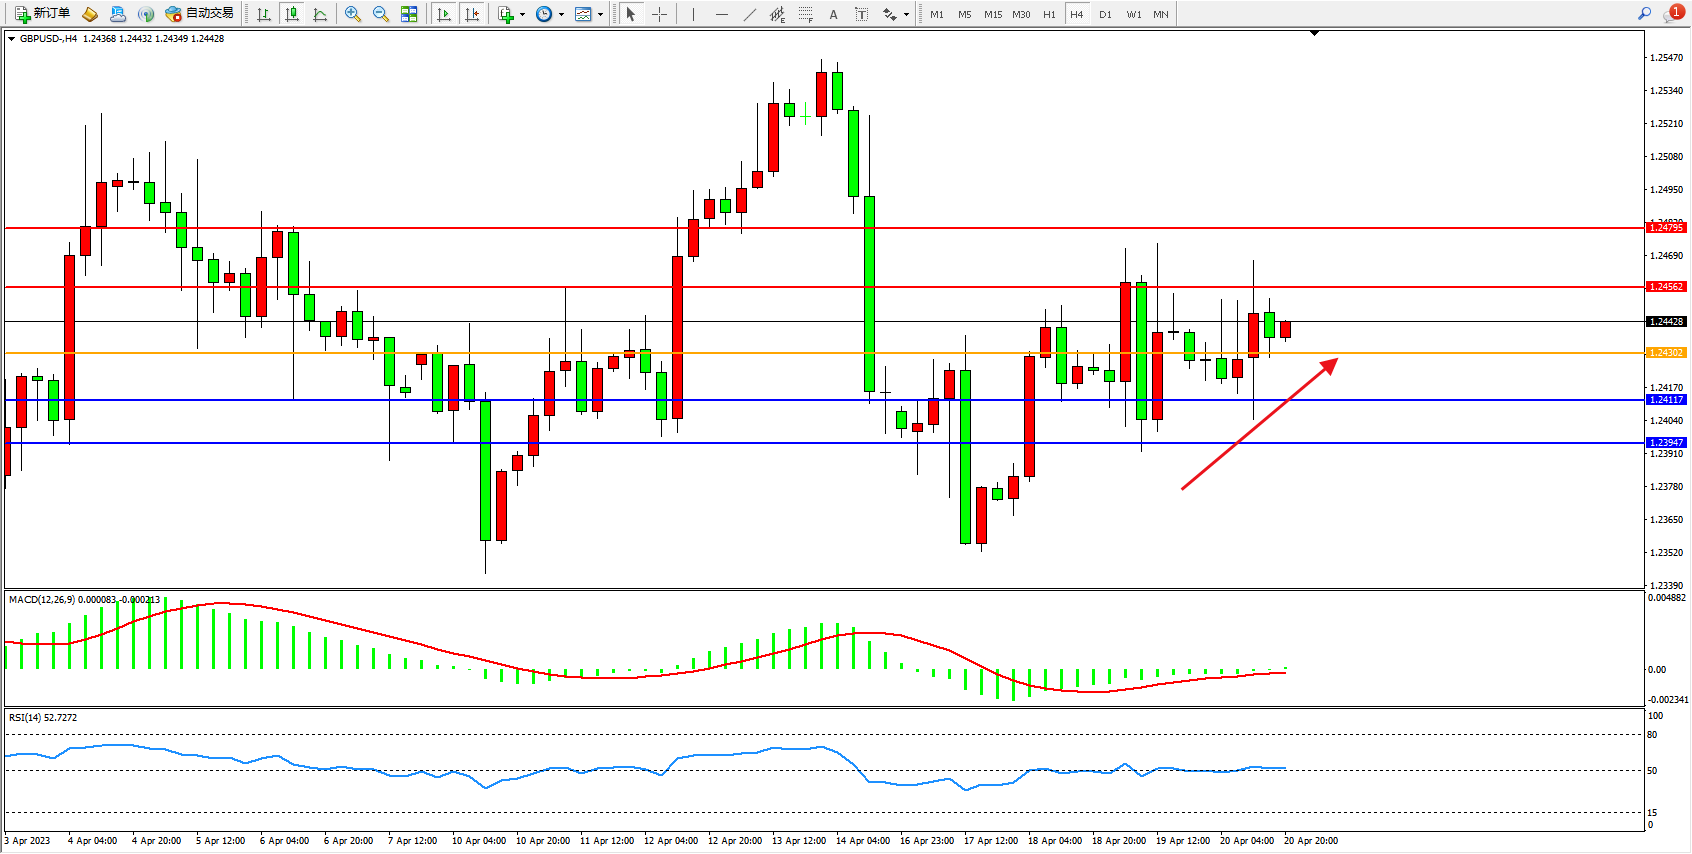
Task: Tile chart windows with grid icon
Action: click(x=409, y=14)
